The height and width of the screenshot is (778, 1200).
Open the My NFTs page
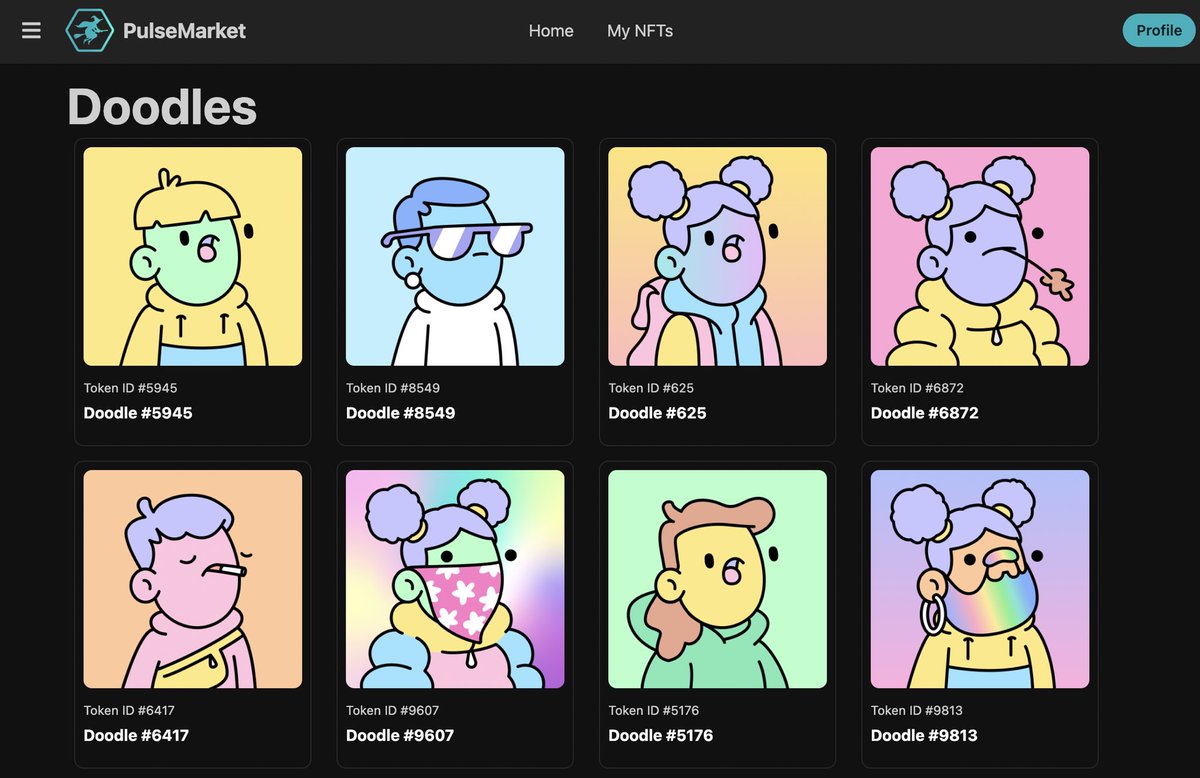pyautogui.click(x=640, y=31)
